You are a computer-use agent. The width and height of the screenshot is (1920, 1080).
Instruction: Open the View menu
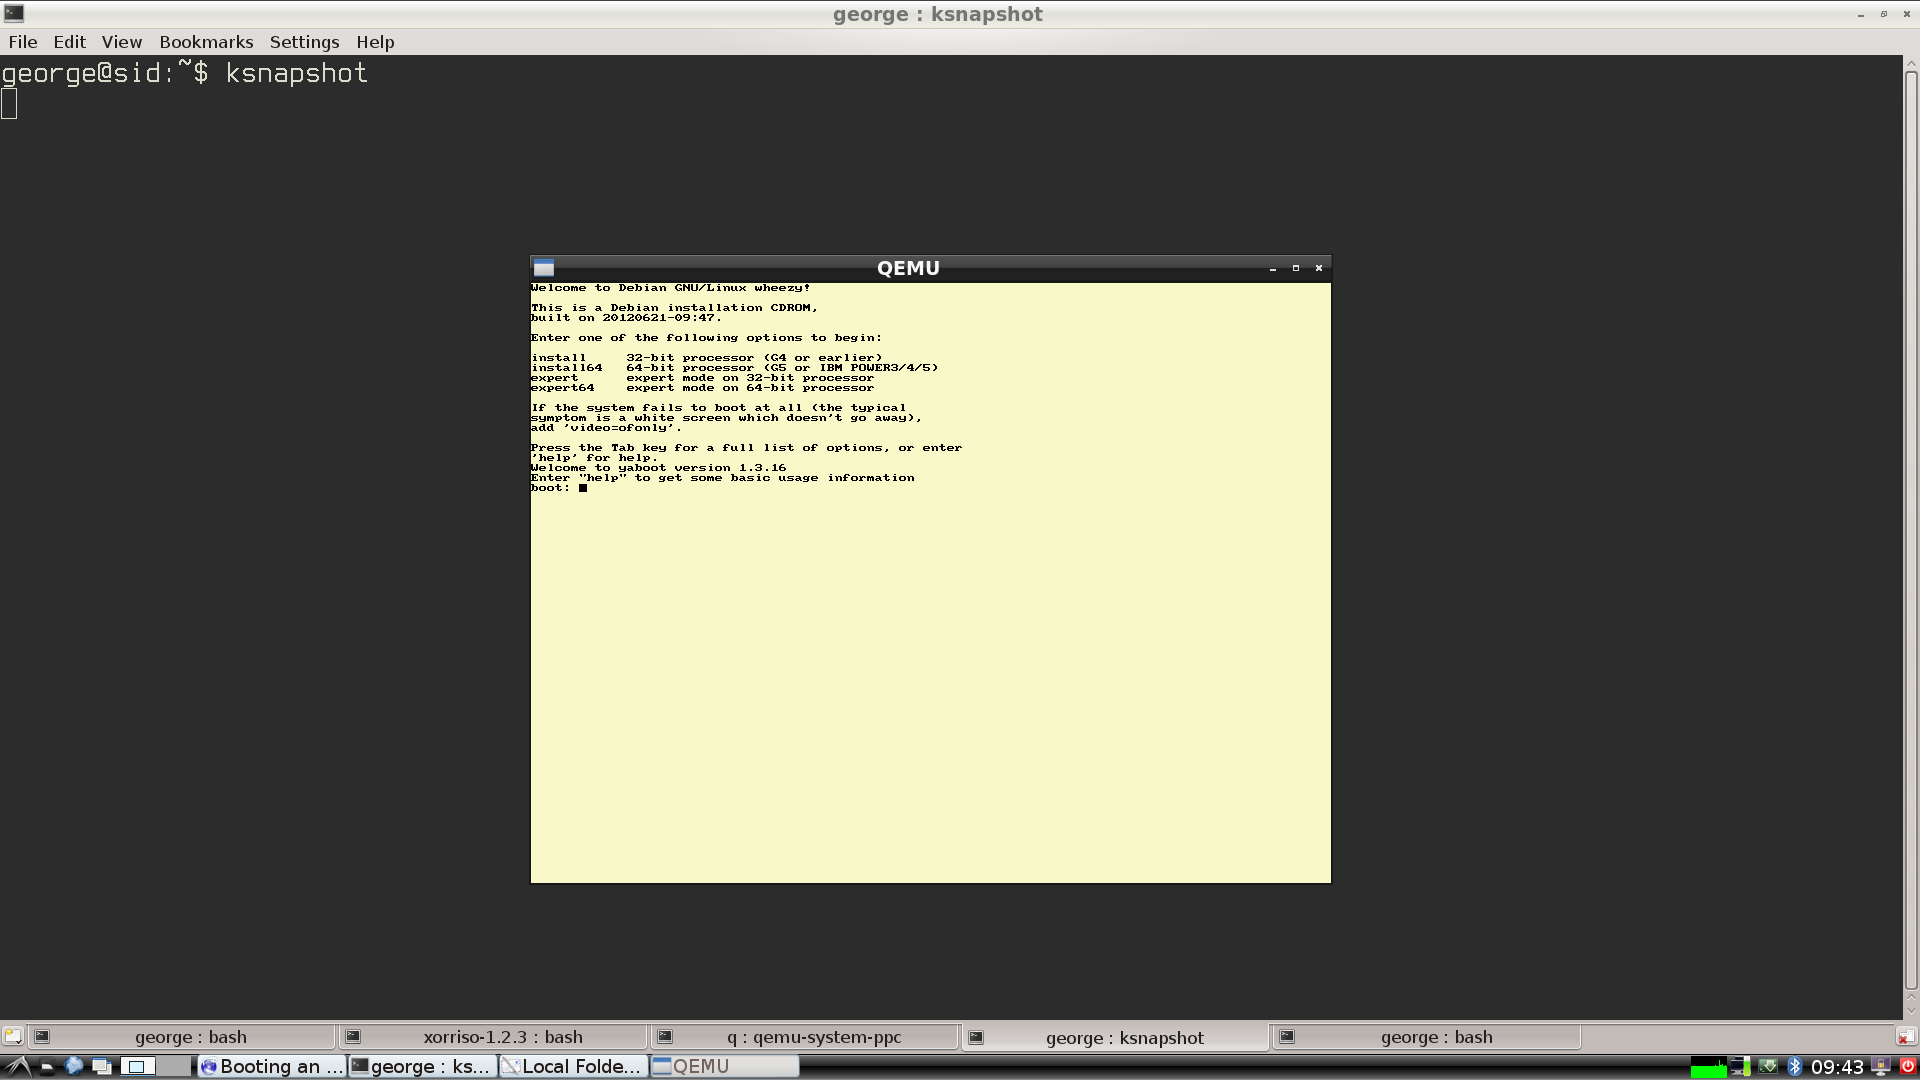122,42
